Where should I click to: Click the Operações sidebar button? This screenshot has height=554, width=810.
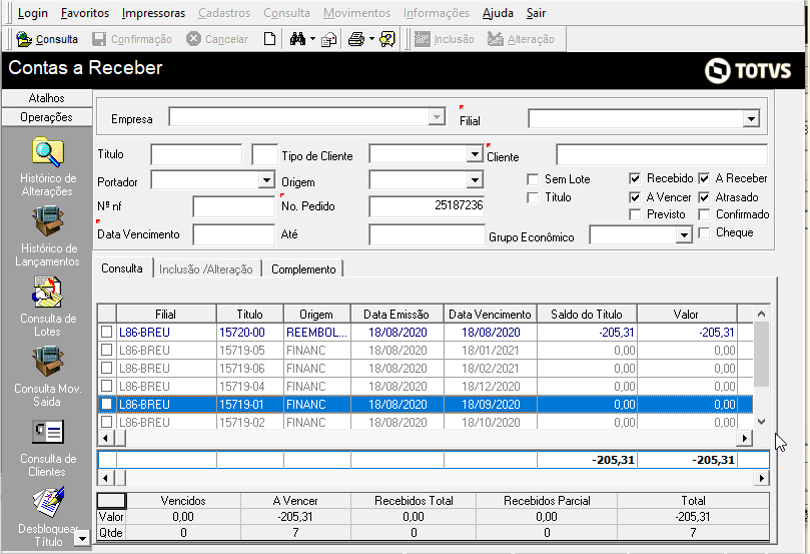(x=46, y=117)
